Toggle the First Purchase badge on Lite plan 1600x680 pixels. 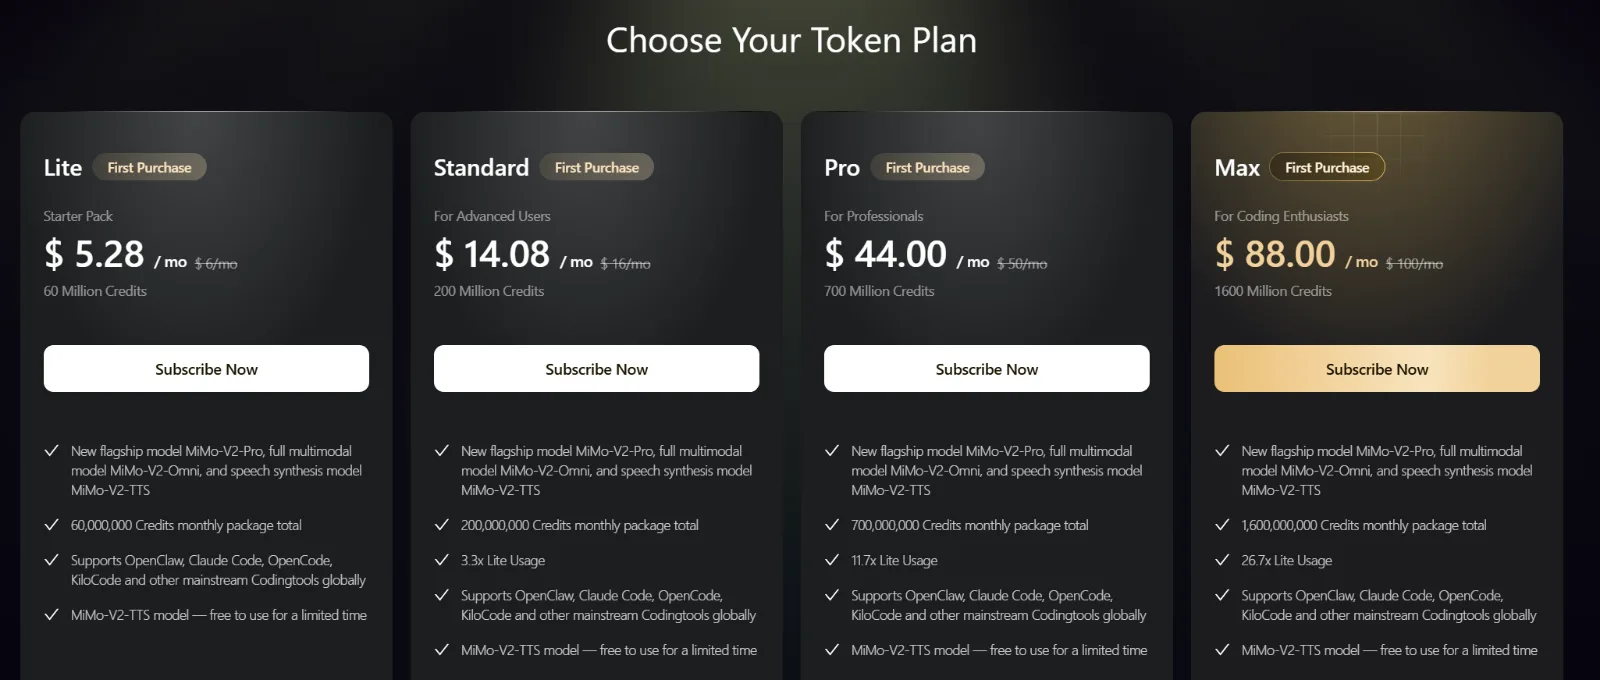[150, 167]
